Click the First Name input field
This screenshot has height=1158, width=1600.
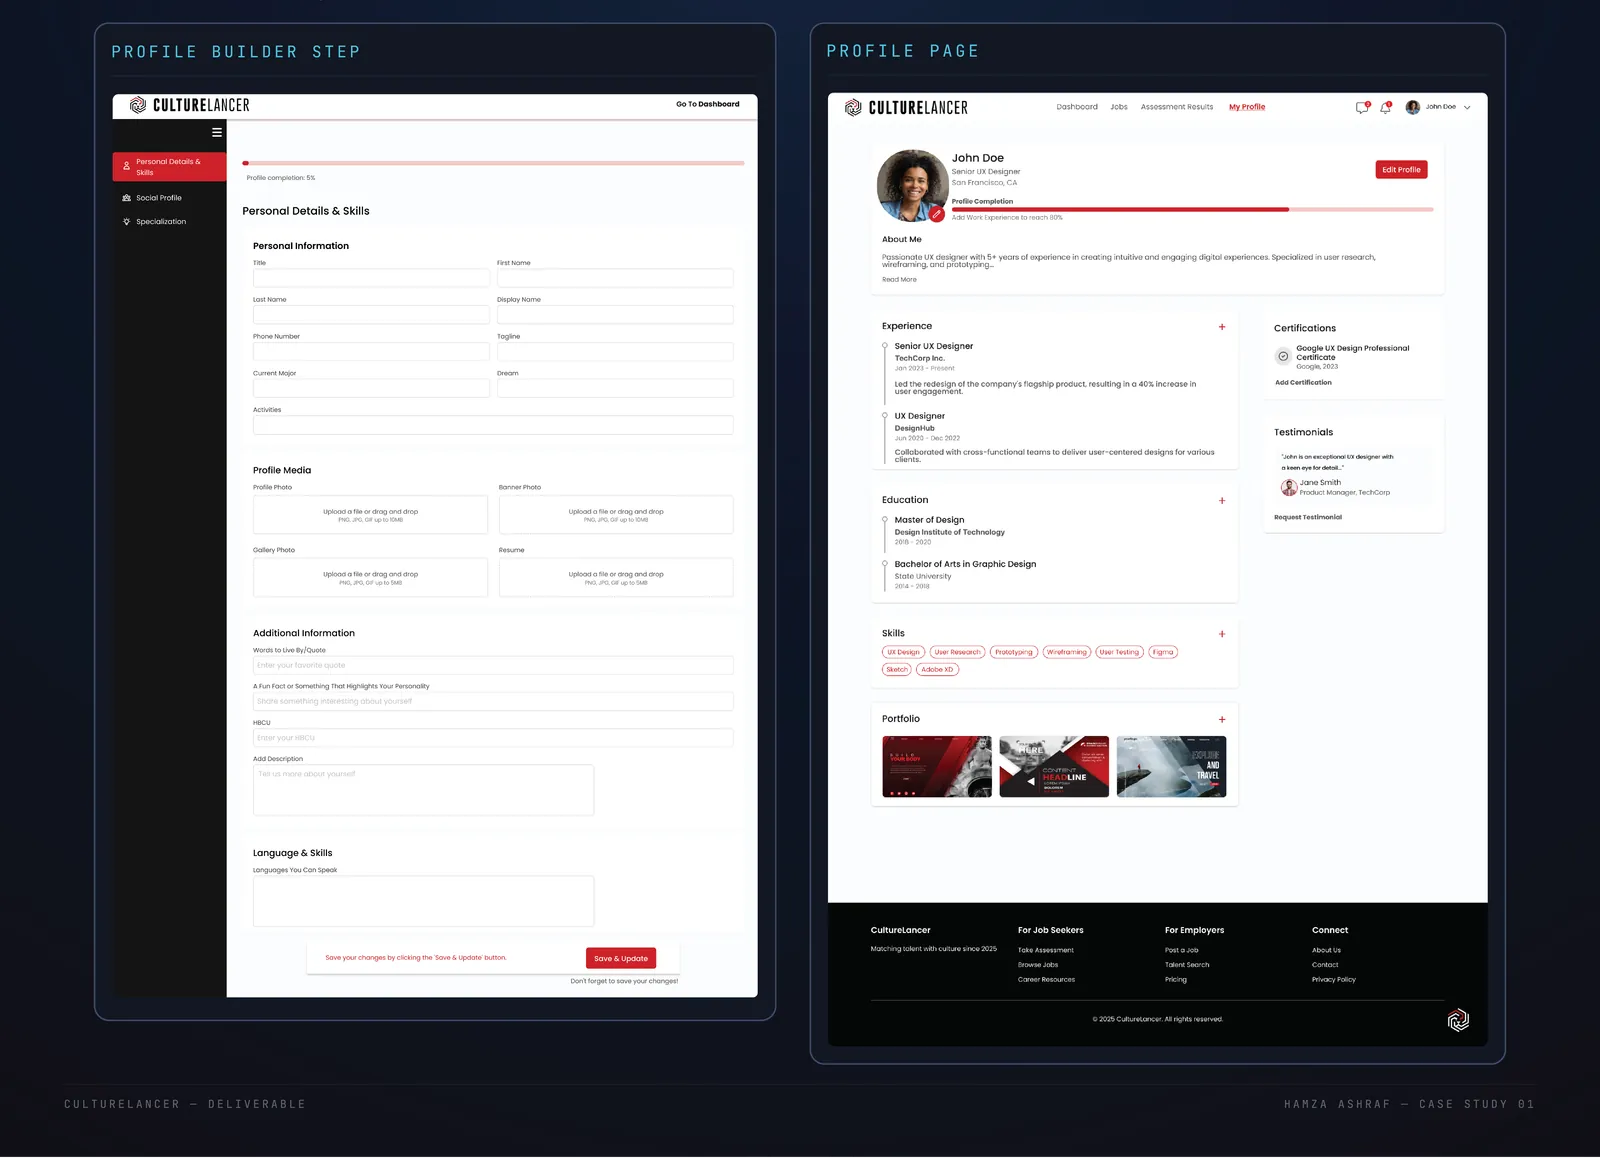pos(615,278)
